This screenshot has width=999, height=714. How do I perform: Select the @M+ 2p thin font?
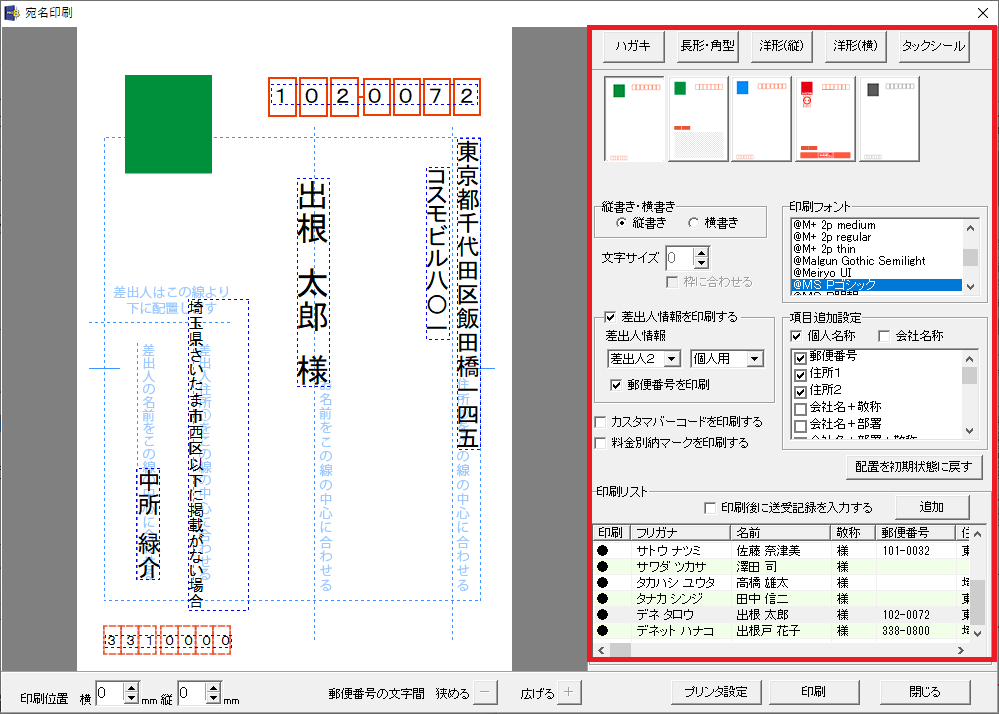[876, 249]
